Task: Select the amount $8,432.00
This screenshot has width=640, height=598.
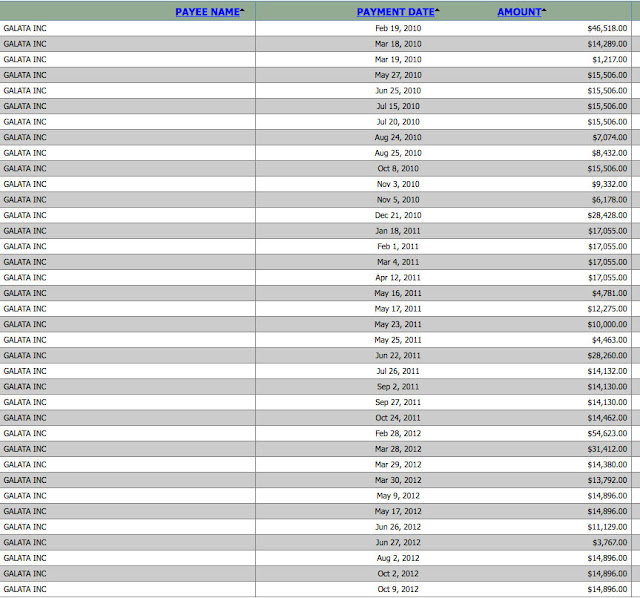Action: [x=610, y=153]
